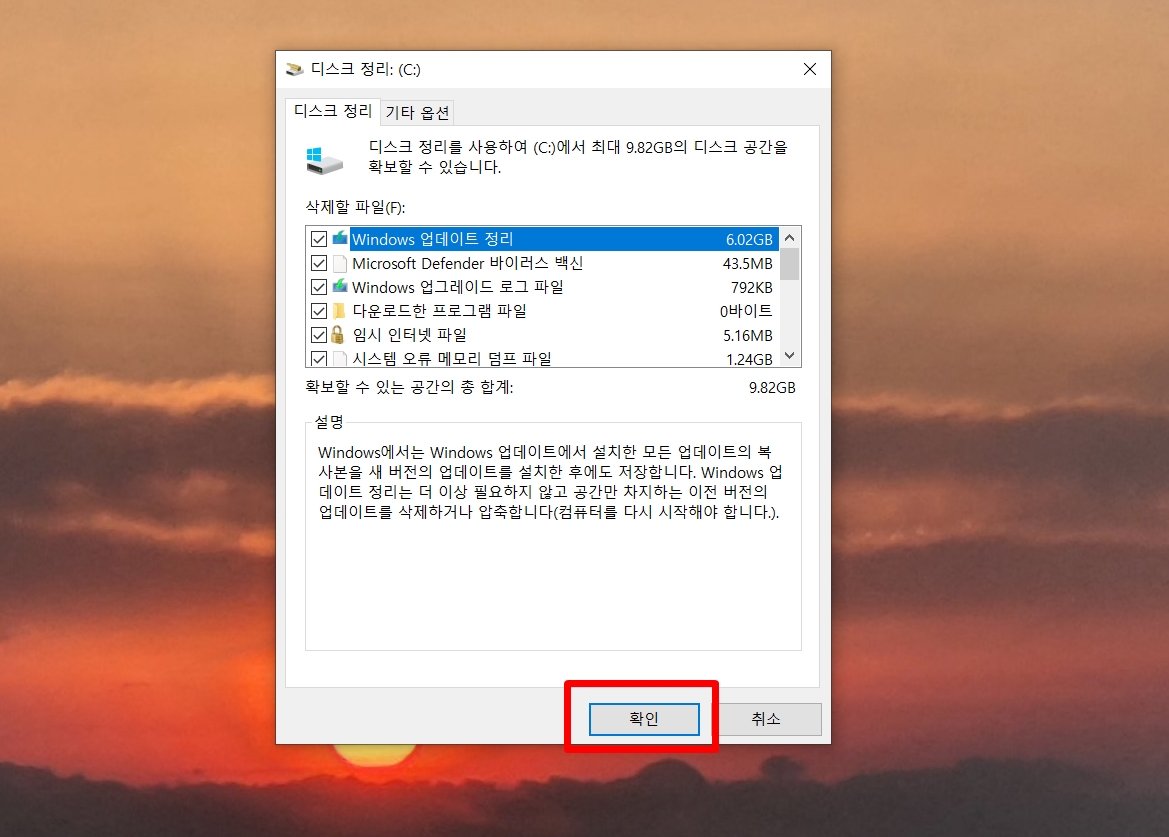Switch to the 기타 옵션 tab
The image size is (1169, 837).
click(417, 113)
